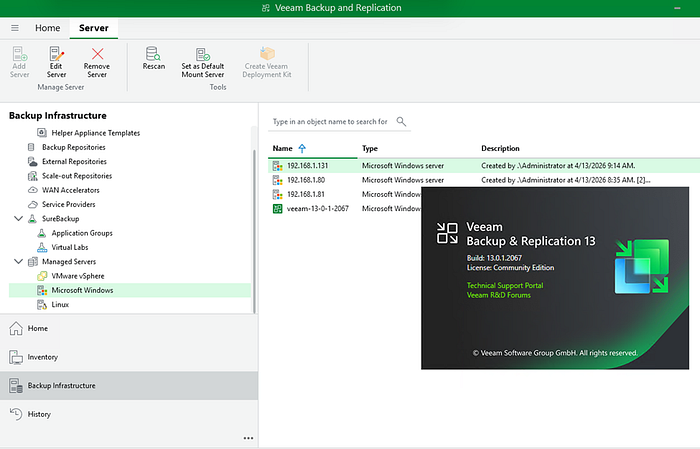Select Backup Repositories label in tree
This screenshot has height=449, width=700.
[x=74, y=147]
